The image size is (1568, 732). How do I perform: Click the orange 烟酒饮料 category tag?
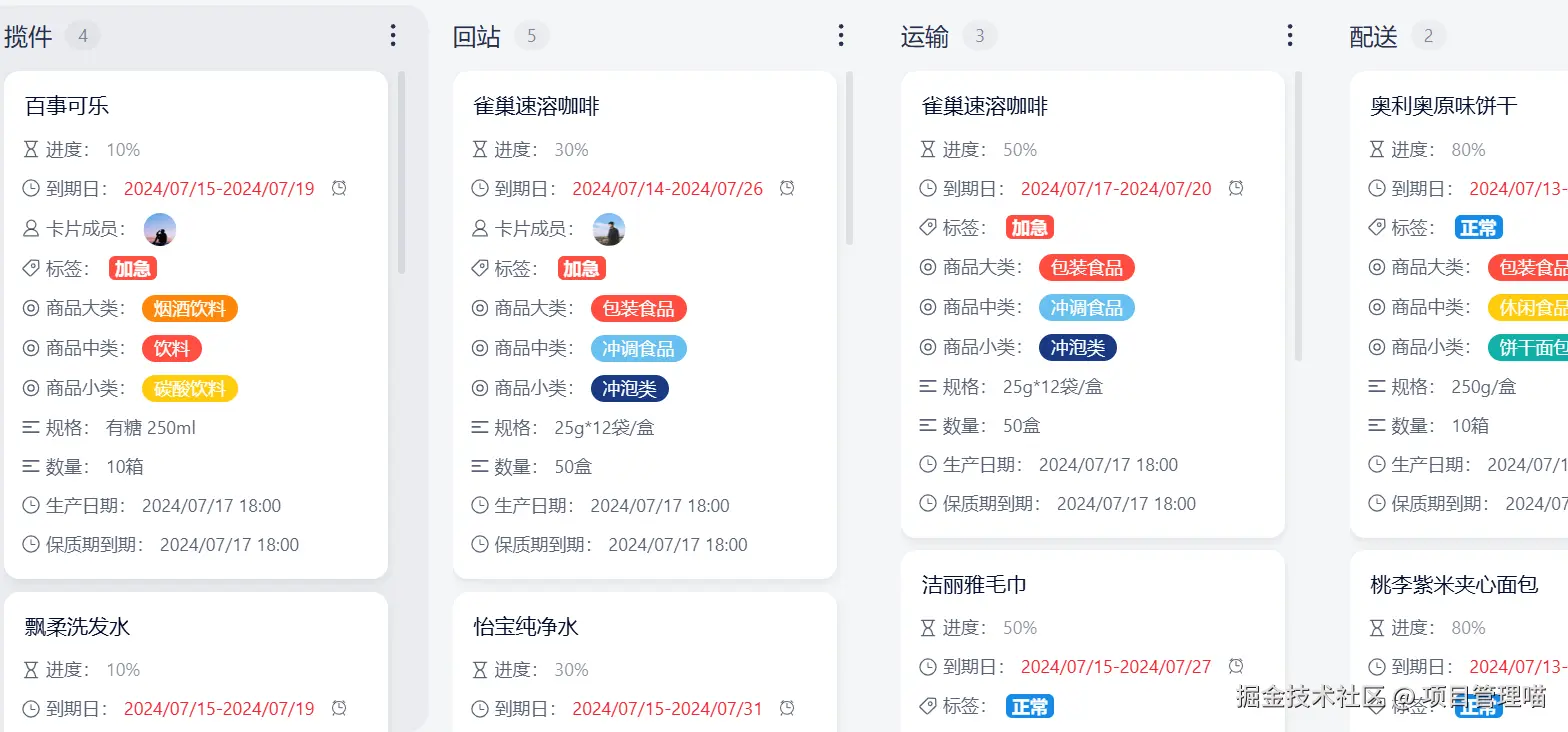click(x=190, y=308)
